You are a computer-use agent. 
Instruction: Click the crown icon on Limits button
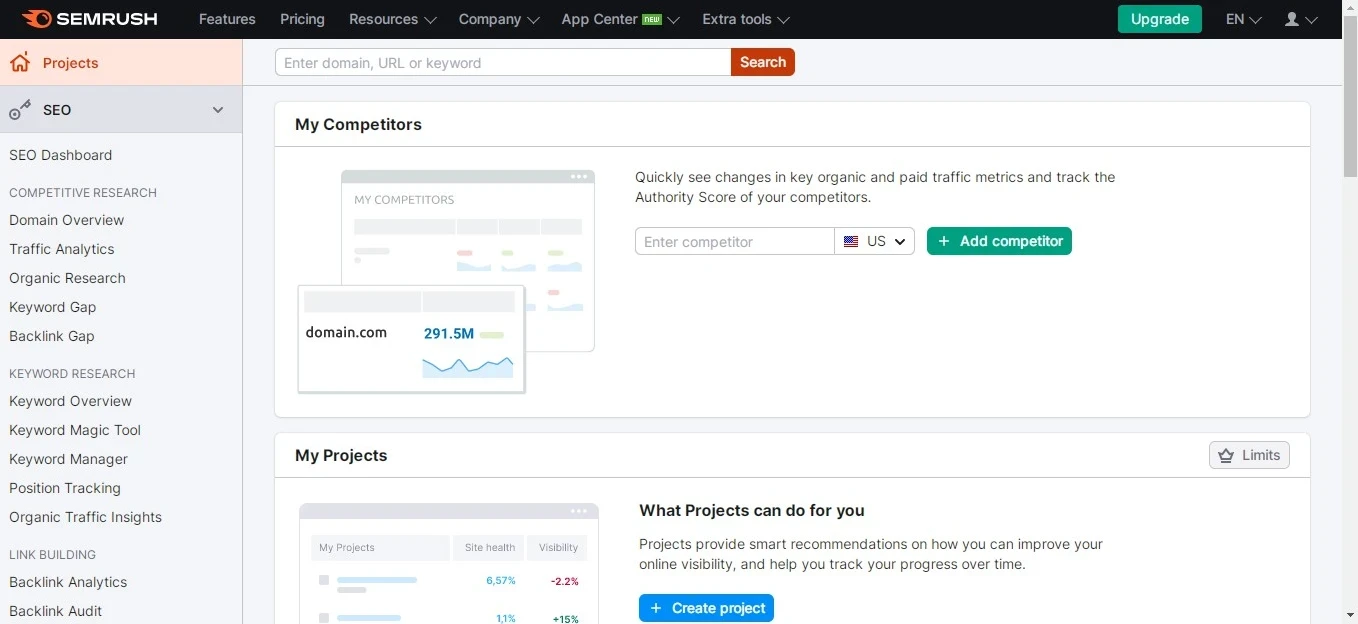(1226, 456)
